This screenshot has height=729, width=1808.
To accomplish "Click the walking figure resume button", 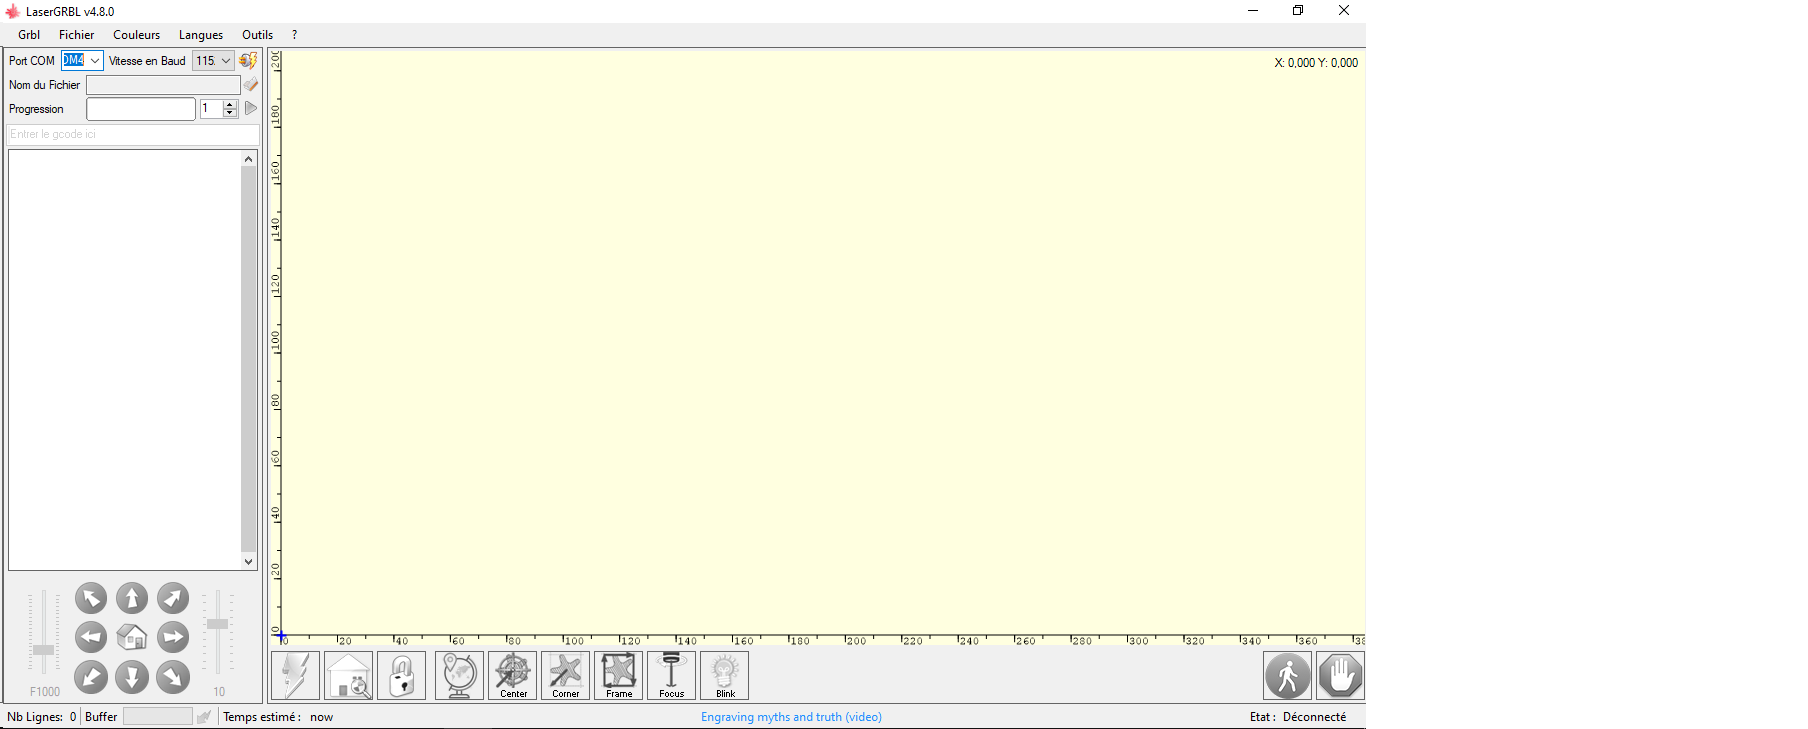I will [1288, 676].
